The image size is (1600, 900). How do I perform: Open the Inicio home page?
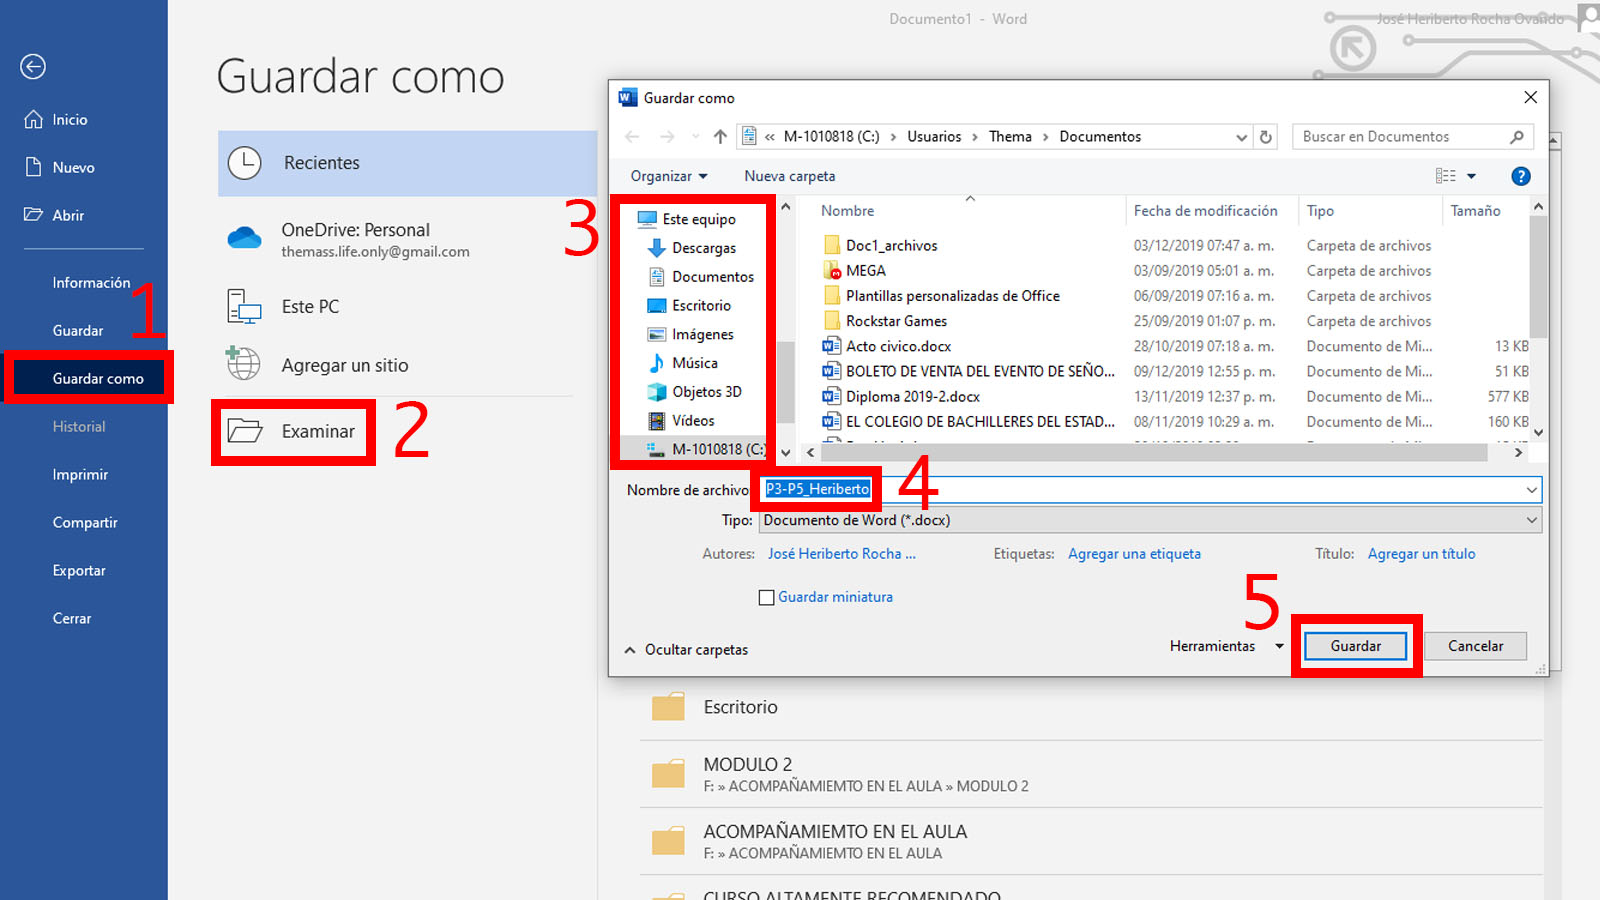(x=56, y=119)
